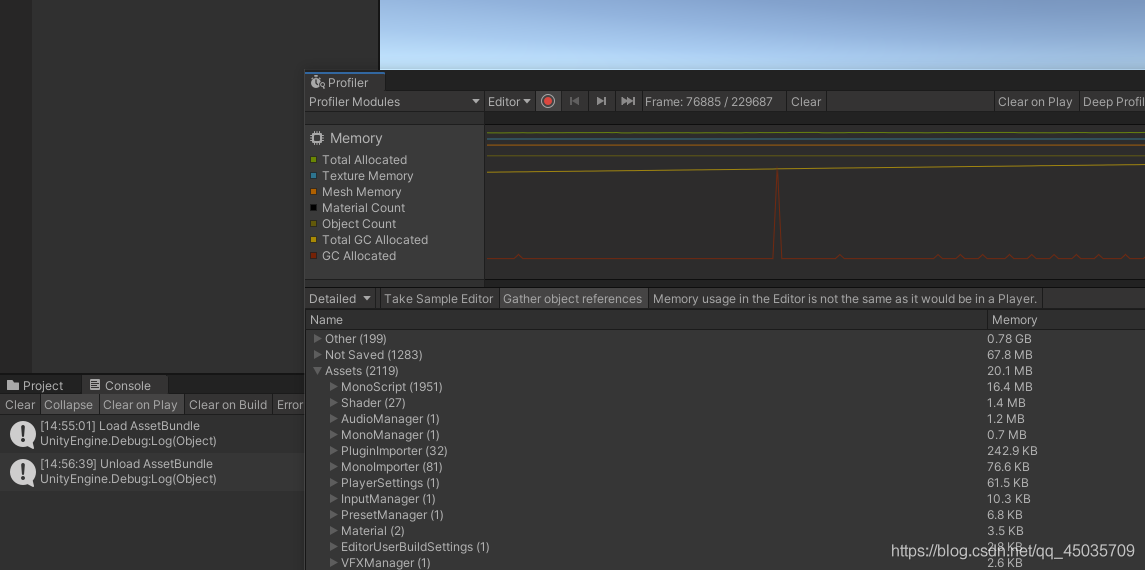Select the Load AssetBundle log entry
This screenshot has height=570, width=1145.
tap(152, 434)
